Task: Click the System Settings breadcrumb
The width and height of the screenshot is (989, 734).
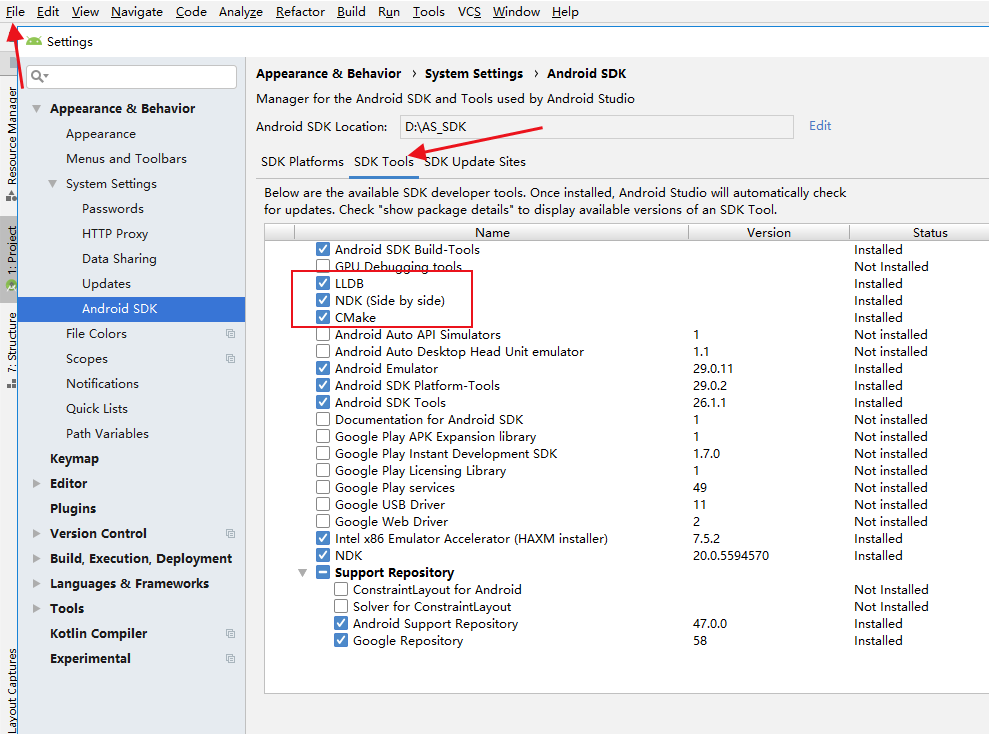Action: [x=472, y=73]
